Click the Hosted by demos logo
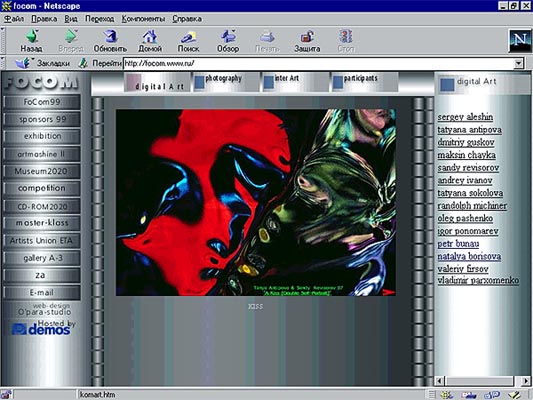The height and width of the screenshot is (400, 533). click(x=43, y=328)
